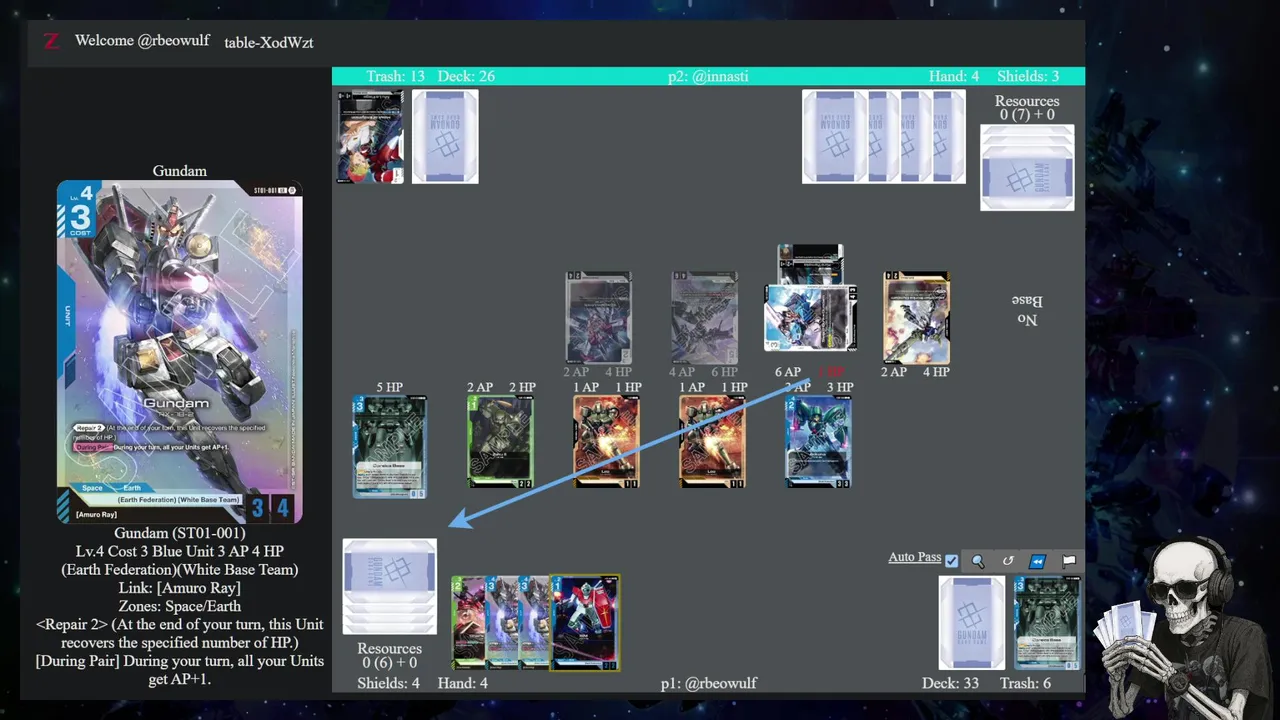Click the white flag surrender icon
Image resolution: width=1280 pixels, height=720 pixels.
tap(1068, 561)
